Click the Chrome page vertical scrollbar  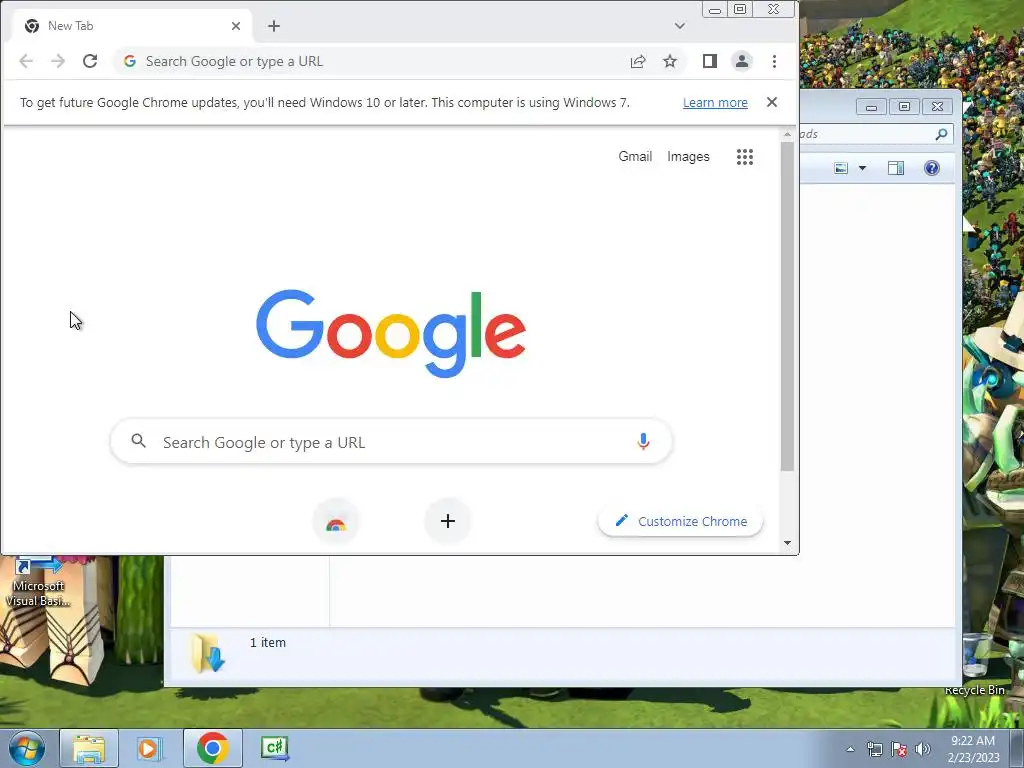pyautogui.click(x=788, y=306)
